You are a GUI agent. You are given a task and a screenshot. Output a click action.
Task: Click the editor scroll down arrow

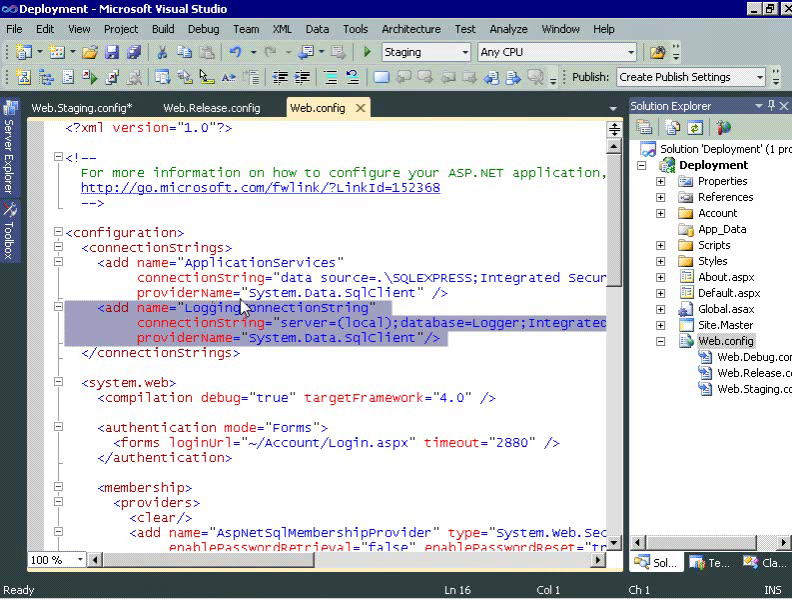point(614,543)
